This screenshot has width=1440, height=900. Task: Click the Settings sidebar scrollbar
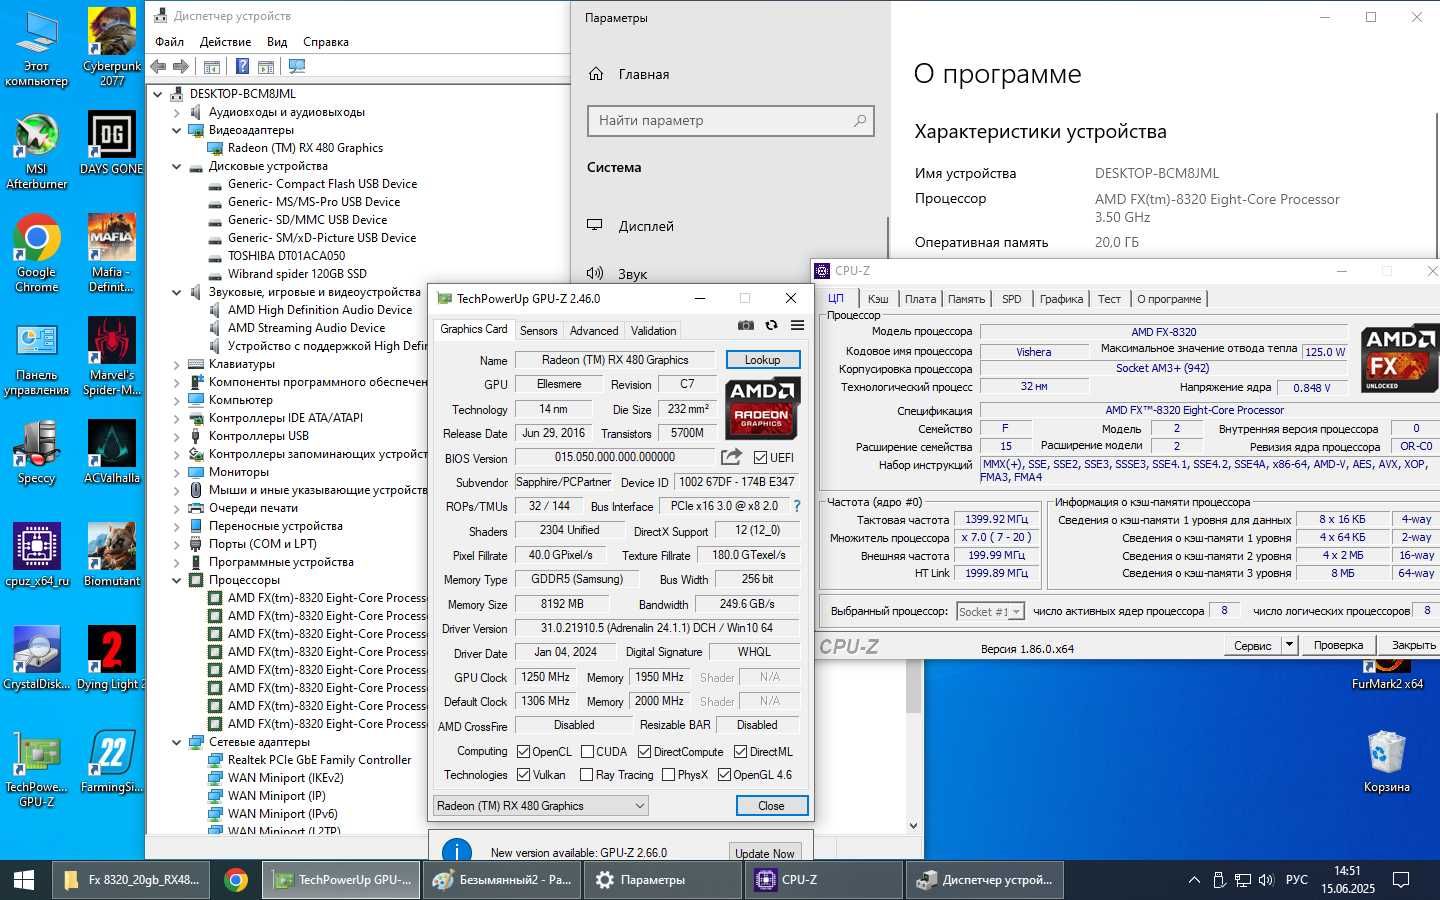tap(887, 236)
